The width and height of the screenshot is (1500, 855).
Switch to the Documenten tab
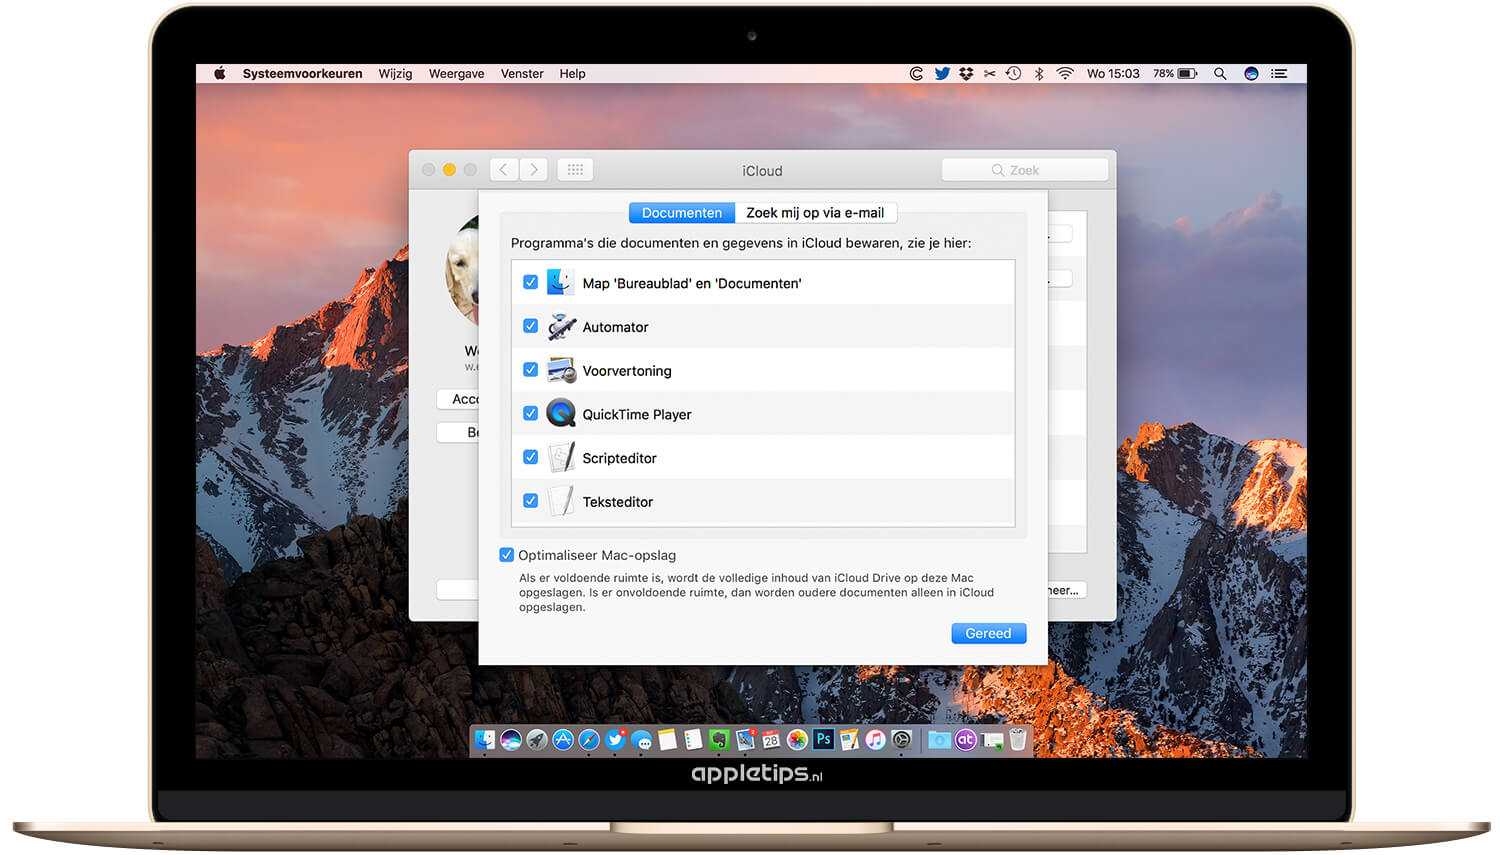[682, 213]
